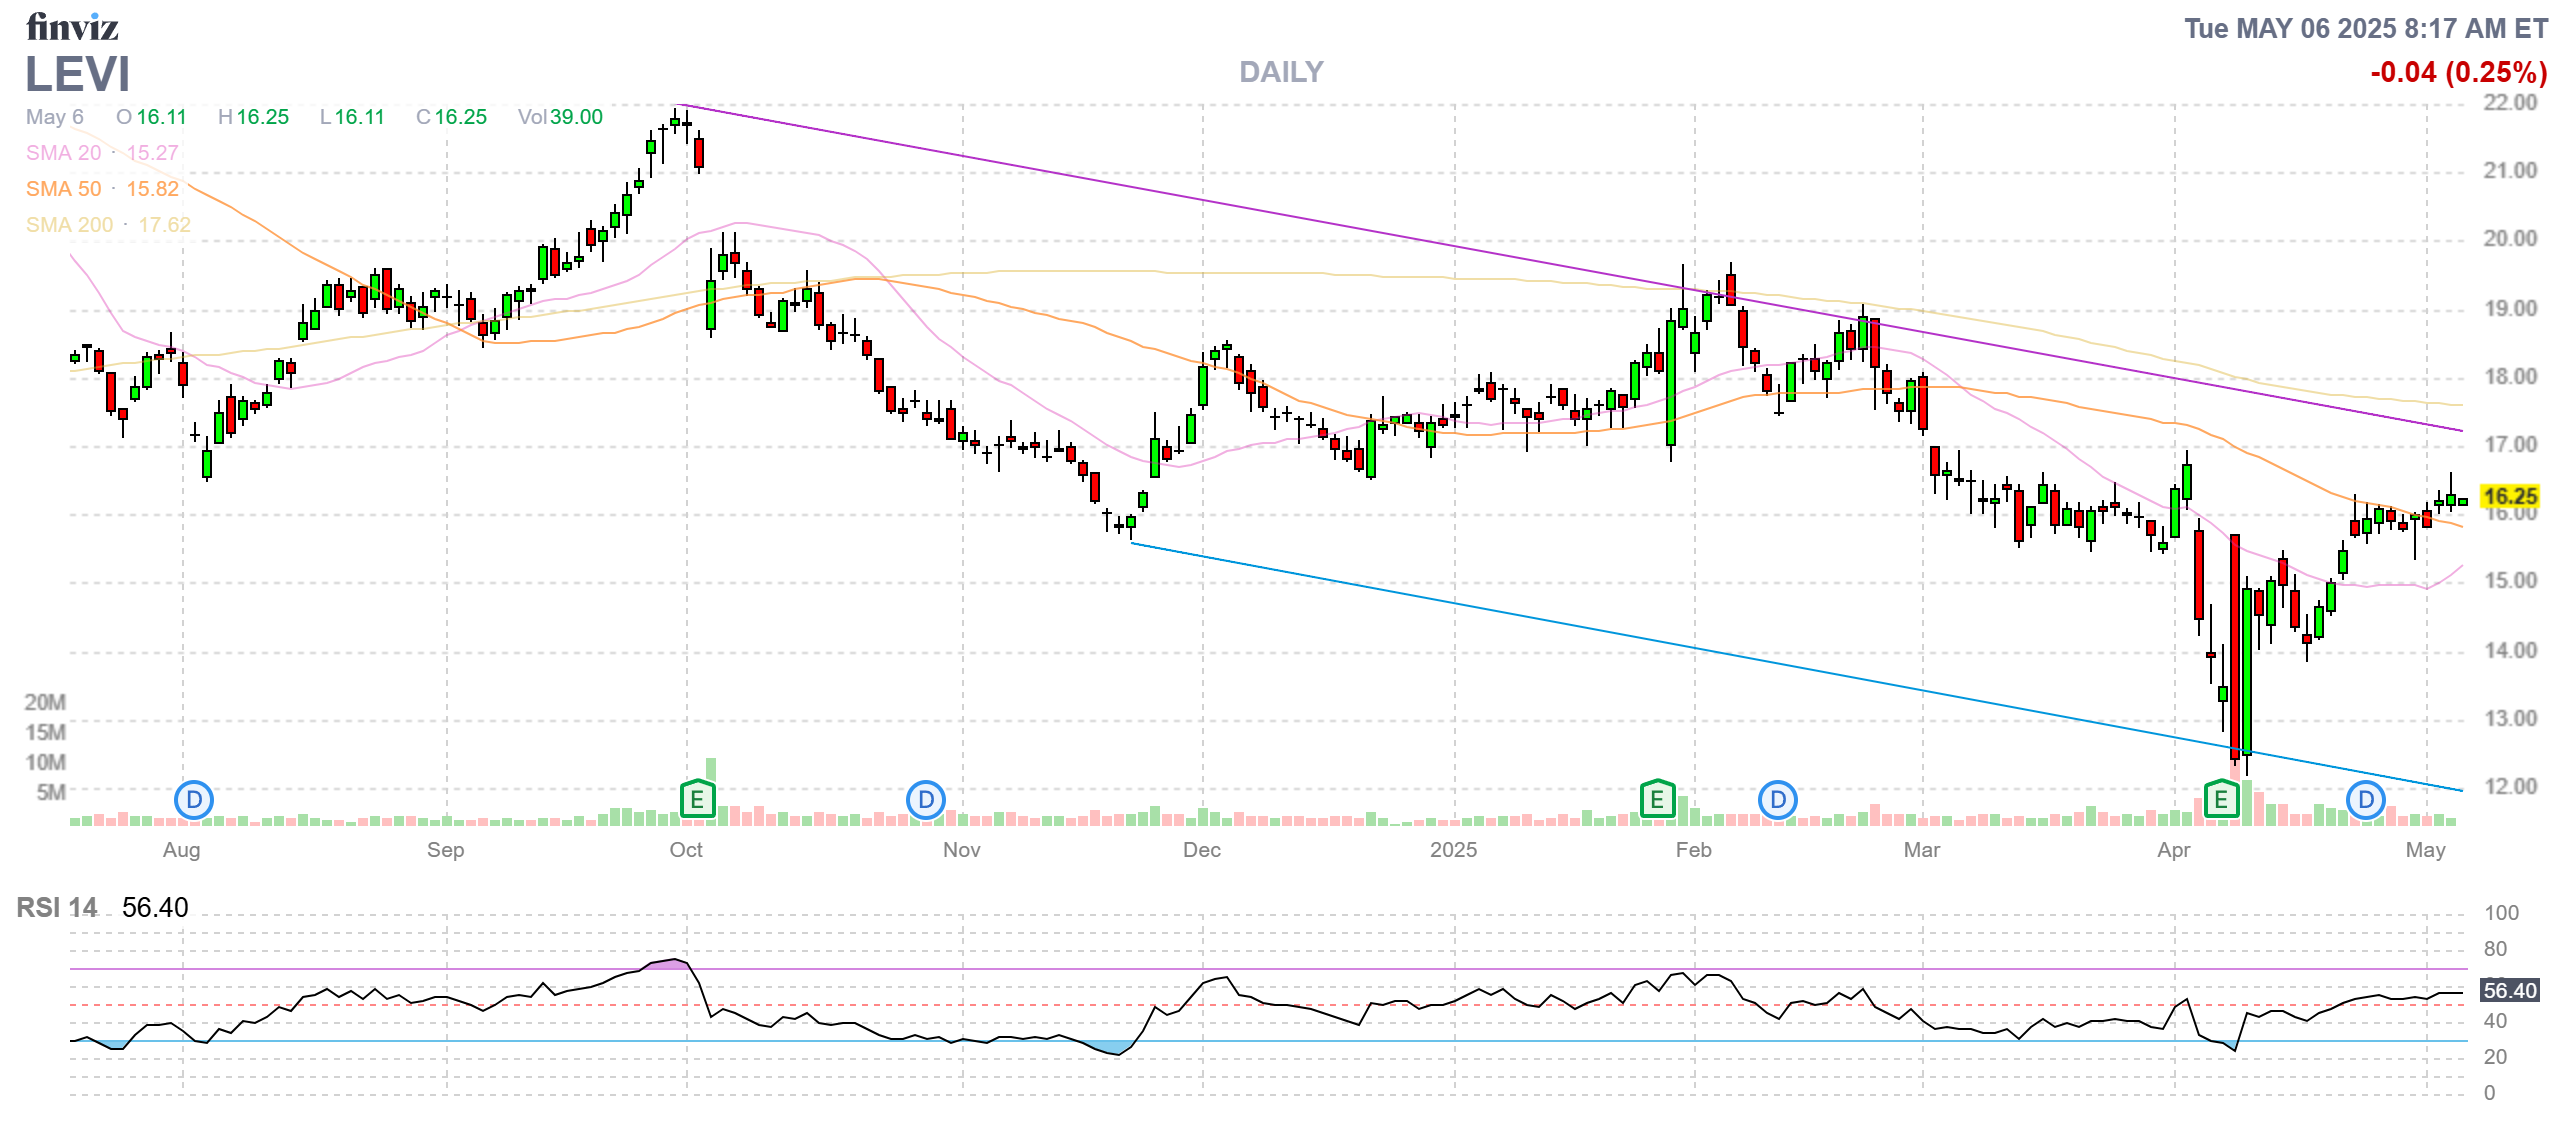Click the 56.40 RSI value tag
This screenshot has height=1124, width=2574.
click(x=2510, y=991)
